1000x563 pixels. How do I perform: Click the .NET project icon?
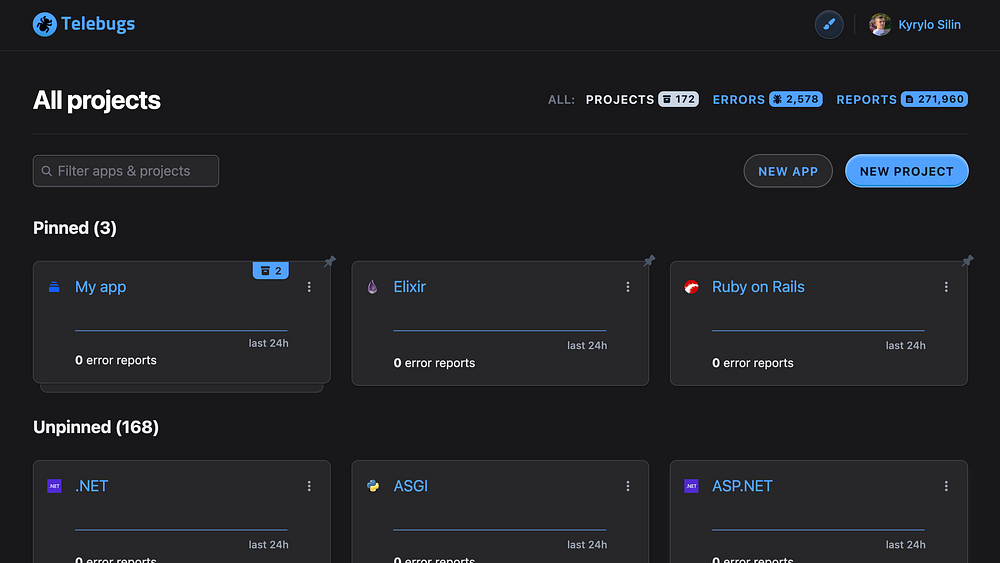tap(54, 486)
